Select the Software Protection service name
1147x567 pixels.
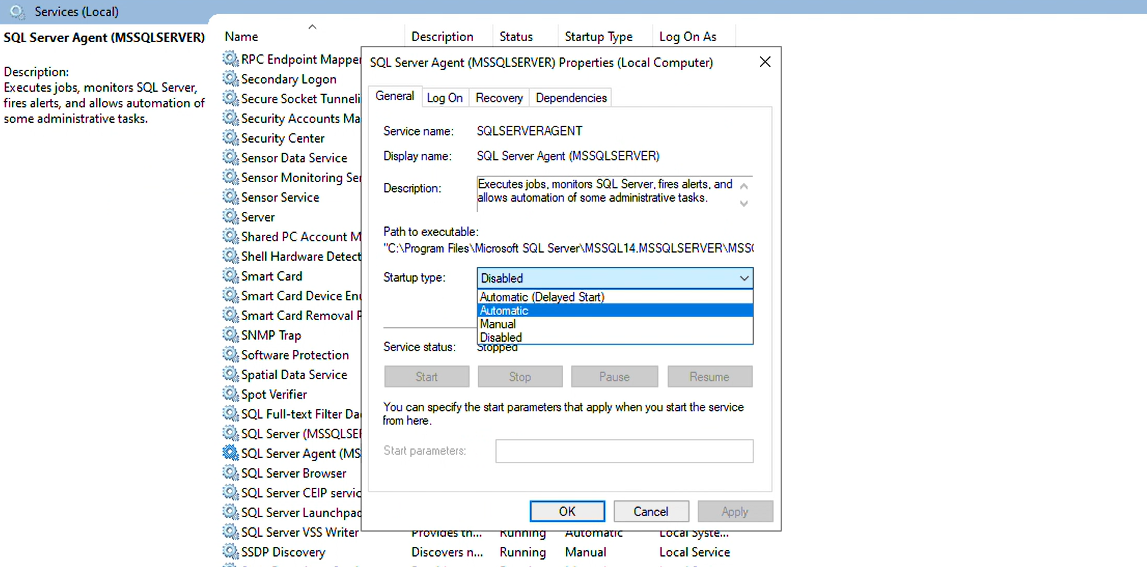click(x=295, y=355)
